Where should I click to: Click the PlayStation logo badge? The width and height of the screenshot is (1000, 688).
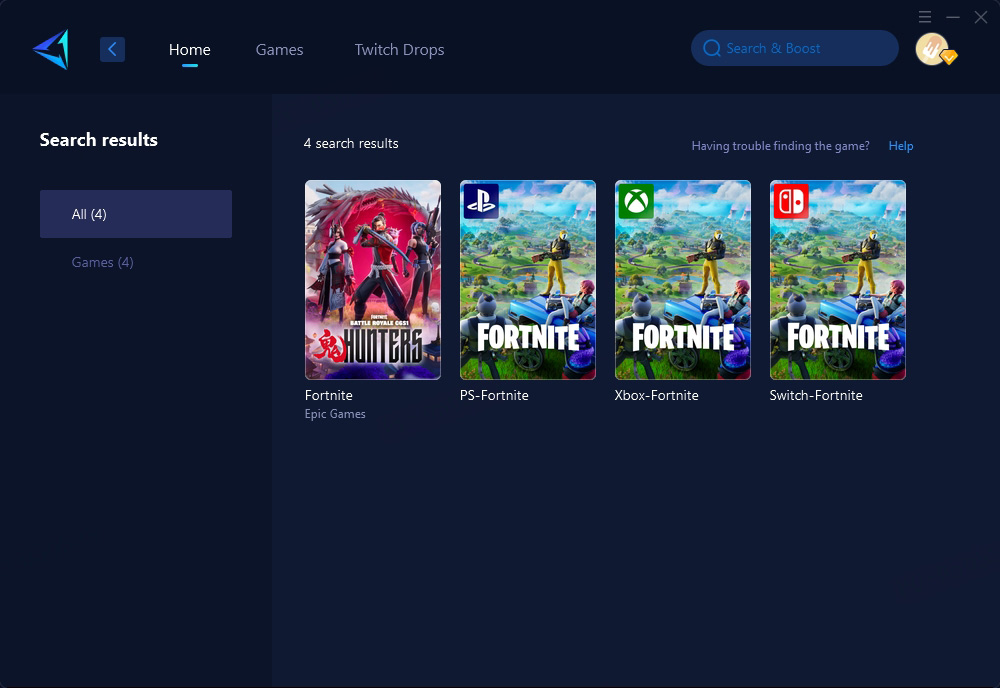pyautogui.click(x=481, y=201)
